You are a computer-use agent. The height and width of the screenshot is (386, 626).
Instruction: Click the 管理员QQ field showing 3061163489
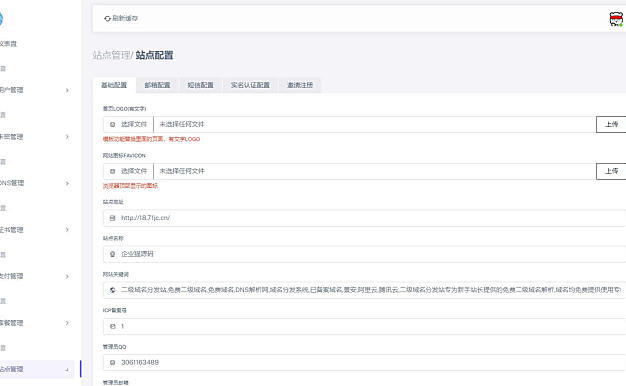pyautogui.click(x=365, y=362)
